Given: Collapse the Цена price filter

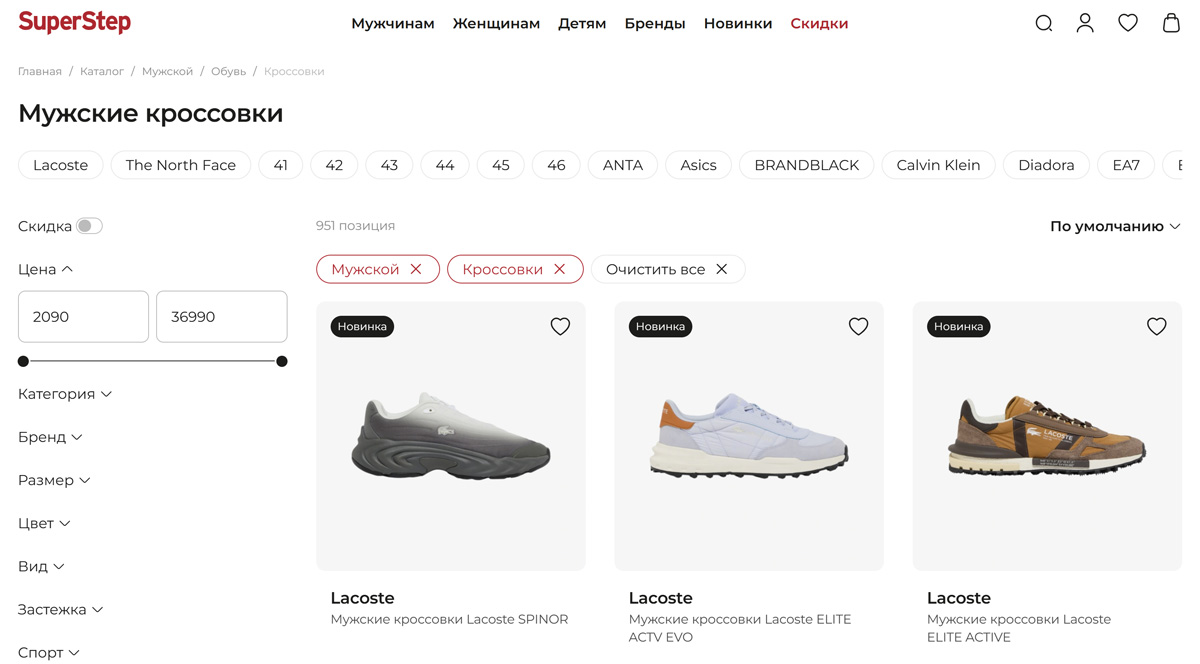Looking at the screenshot, I should pyautogui.click(x=45, y=269).
